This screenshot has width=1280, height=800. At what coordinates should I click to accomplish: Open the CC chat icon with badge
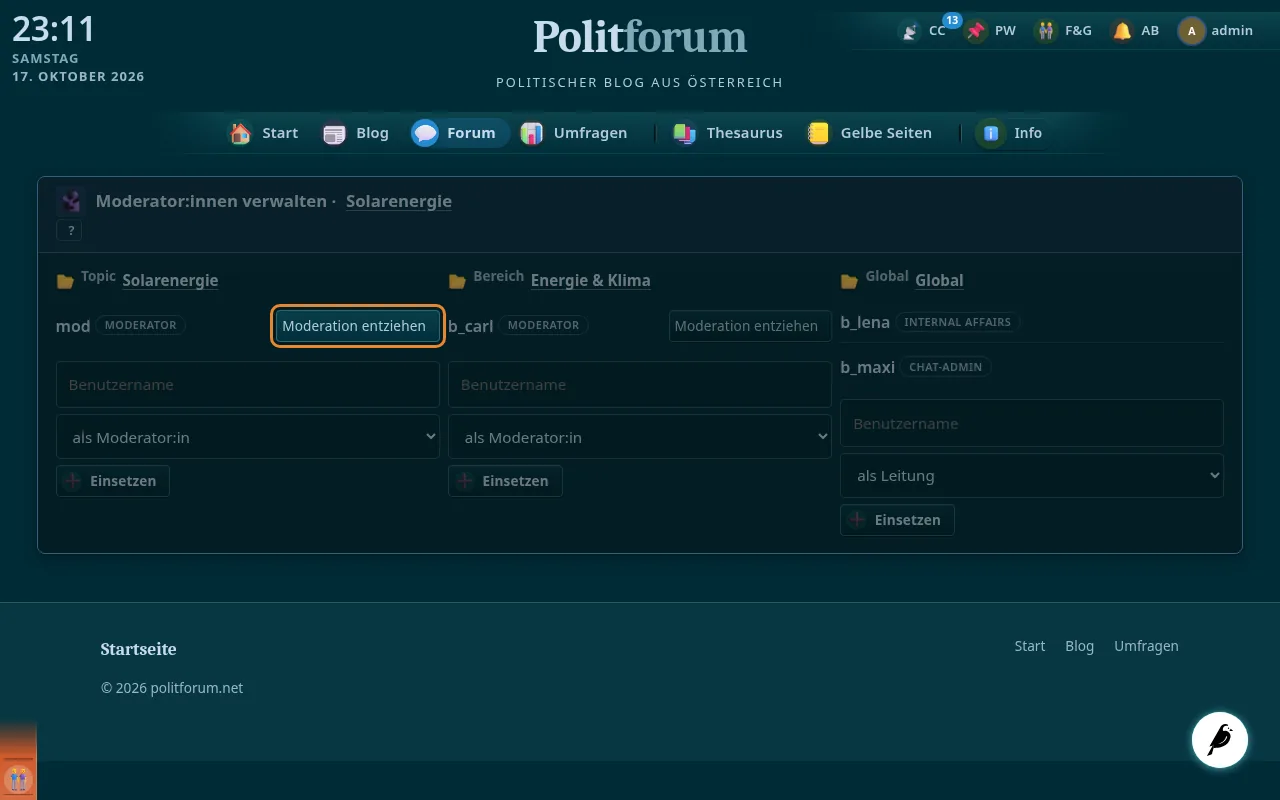point(910,31)
